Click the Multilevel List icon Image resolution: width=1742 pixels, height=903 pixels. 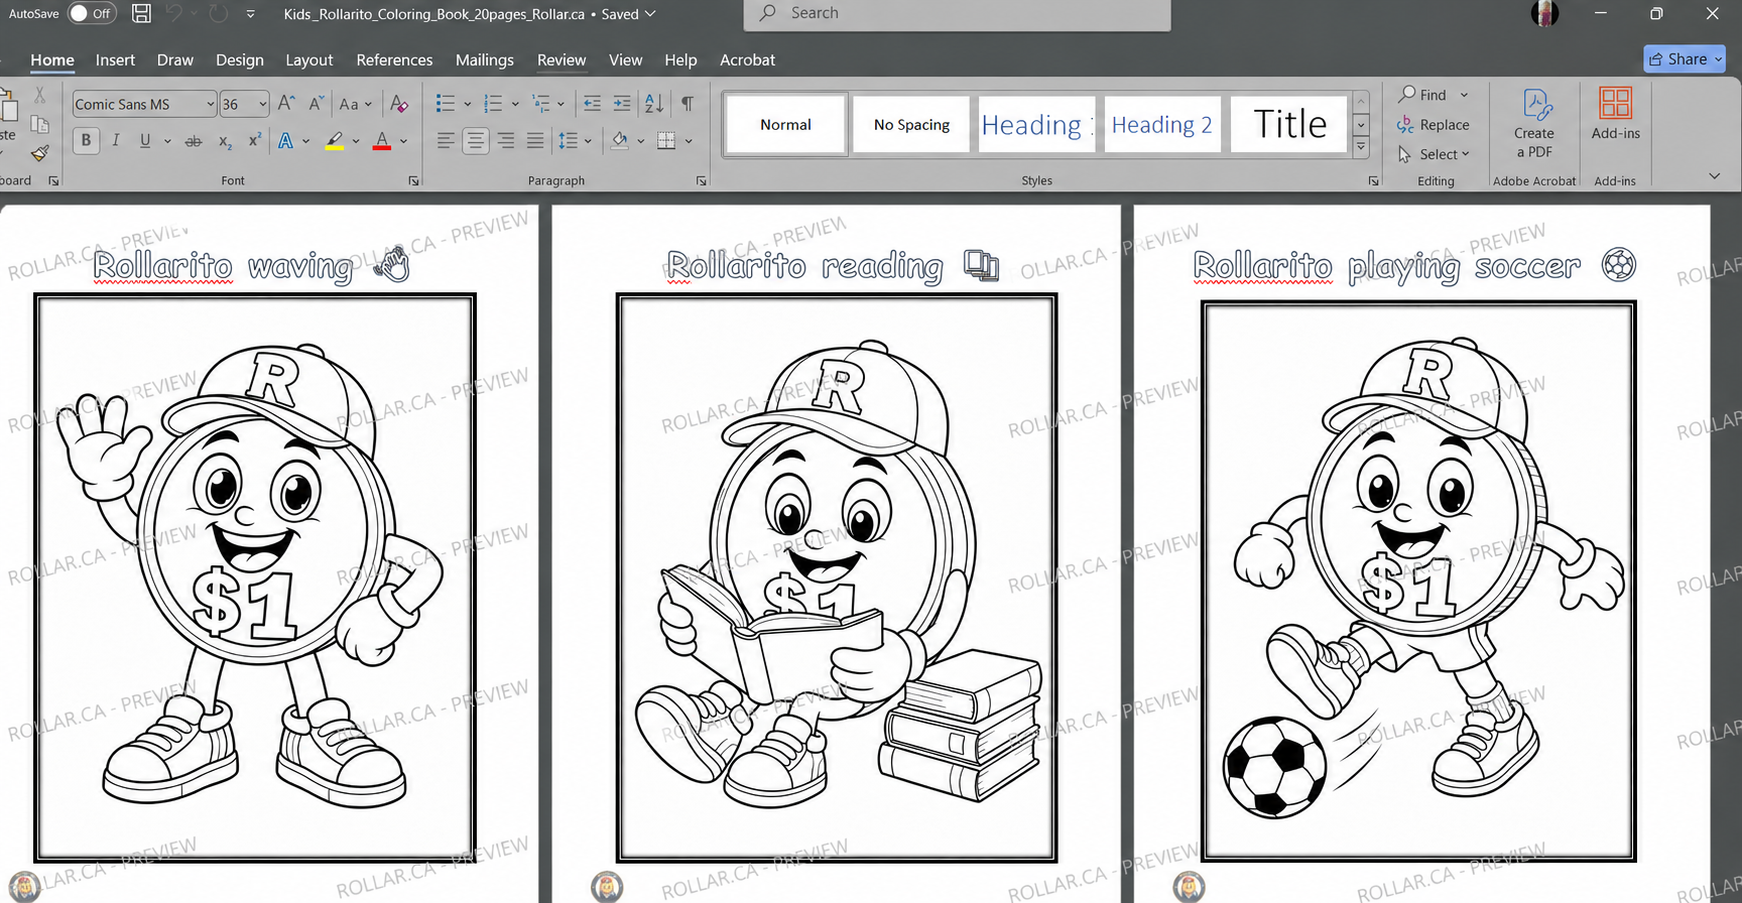pyautogui.click(x=541, y=104)
